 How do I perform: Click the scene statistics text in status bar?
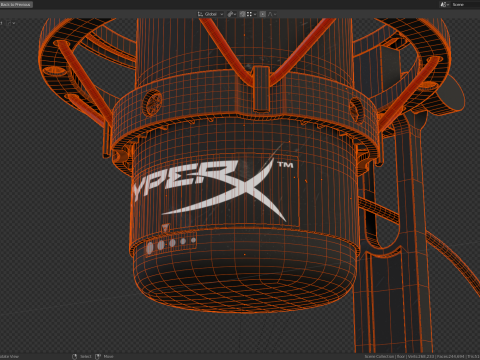(x=422, y=356)
